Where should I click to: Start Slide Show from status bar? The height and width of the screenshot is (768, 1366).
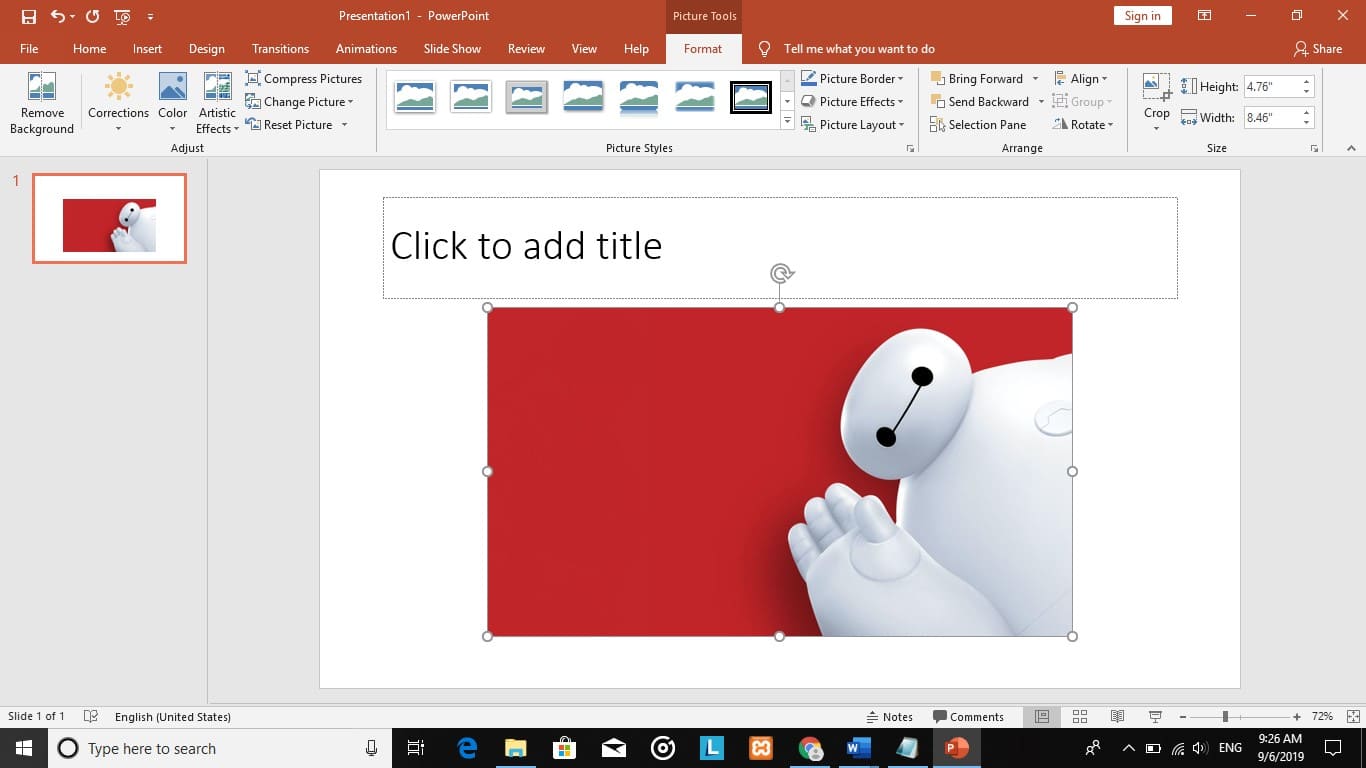(1155, 717)
